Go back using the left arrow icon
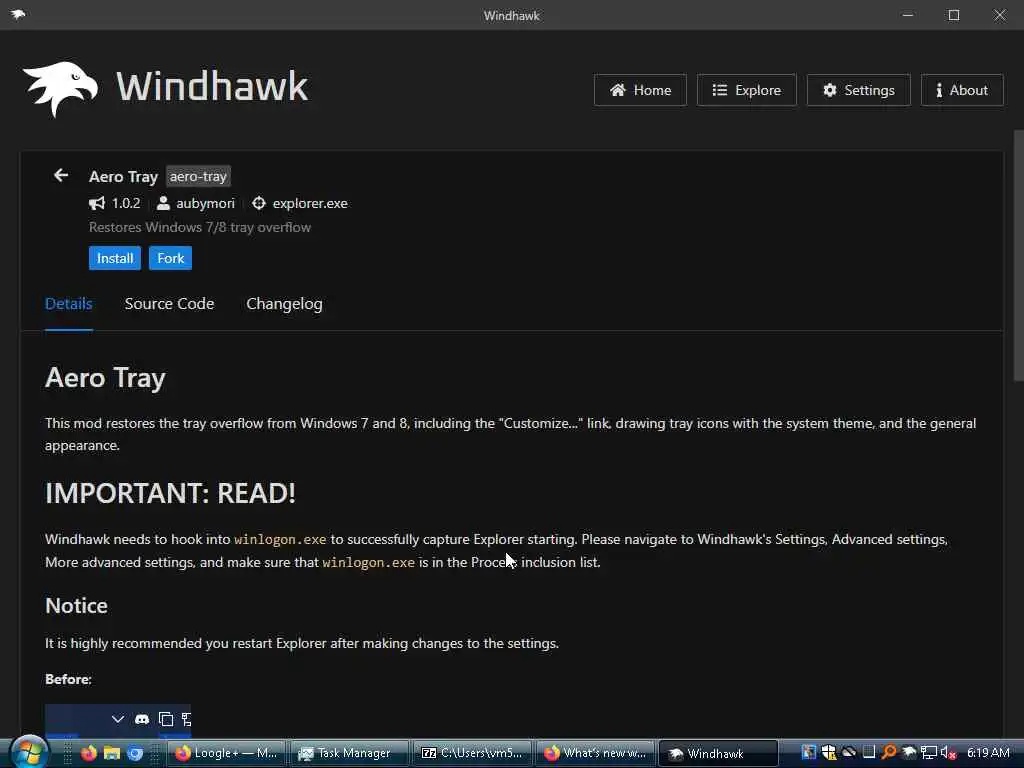1024x768 pixels. (x=61, y=175)
